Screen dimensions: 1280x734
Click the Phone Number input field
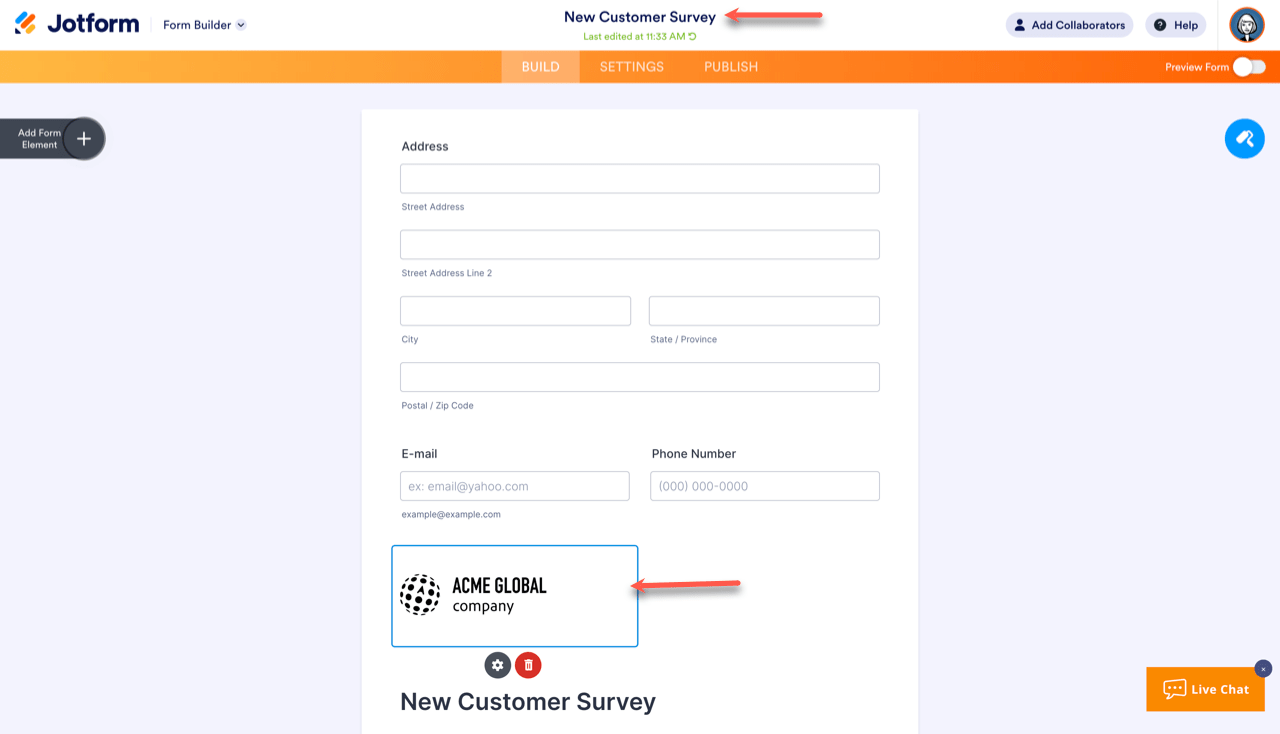[x=765, y=486]
